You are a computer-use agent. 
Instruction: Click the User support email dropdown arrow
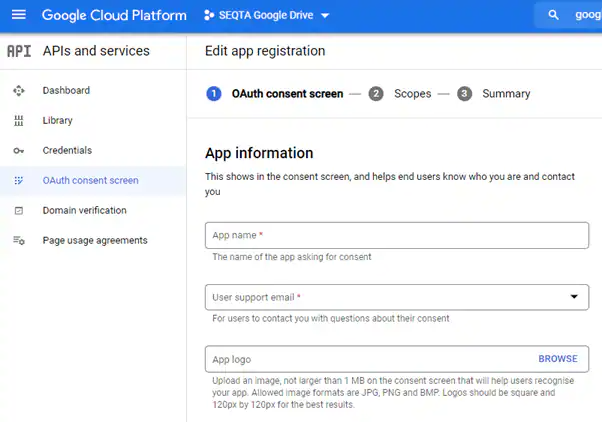tap(574, 296)
